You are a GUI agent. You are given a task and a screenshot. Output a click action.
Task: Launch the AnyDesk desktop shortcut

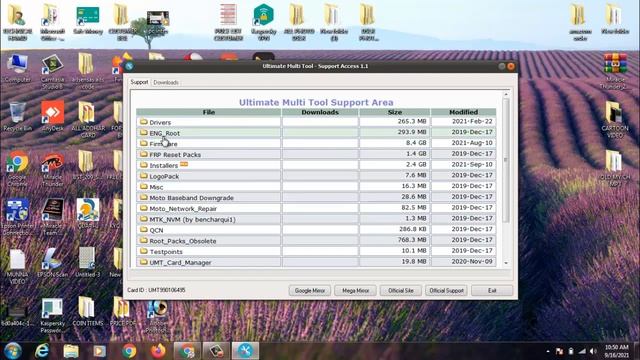point(52,116)
